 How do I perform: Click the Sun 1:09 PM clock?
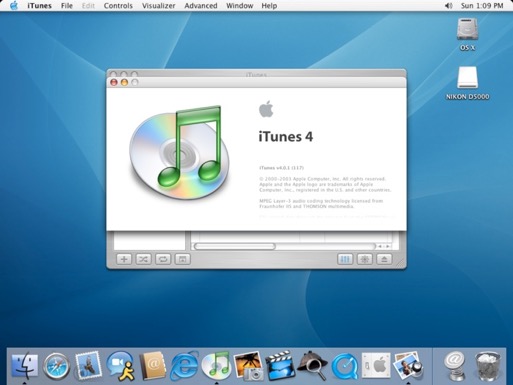coord(482,6)
